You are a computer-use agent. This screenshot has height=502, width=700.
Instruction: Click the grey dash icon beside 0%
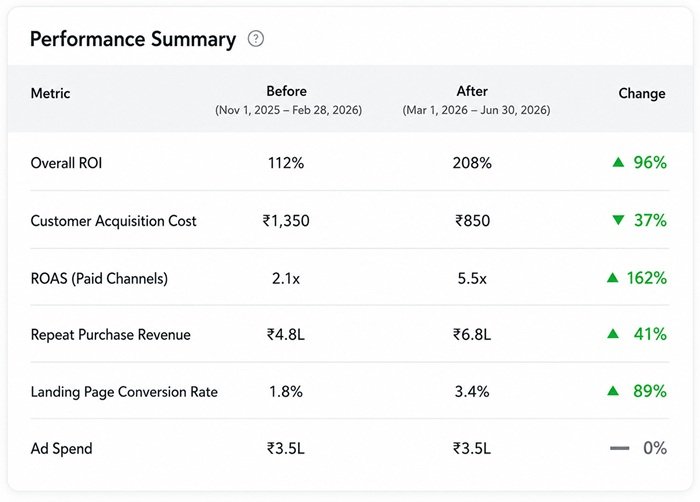pyautogui.click(x=620, y=448)
